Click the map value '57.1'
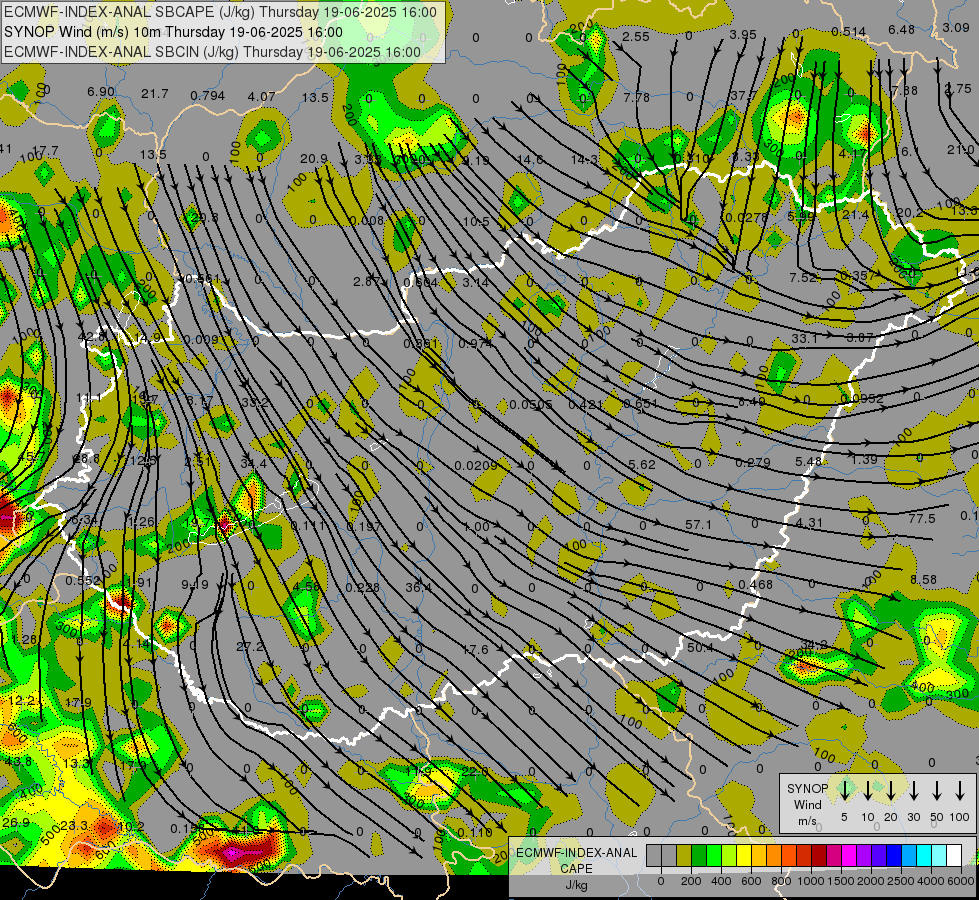Screen dimensions: 979x900 (x=698, y=525)
